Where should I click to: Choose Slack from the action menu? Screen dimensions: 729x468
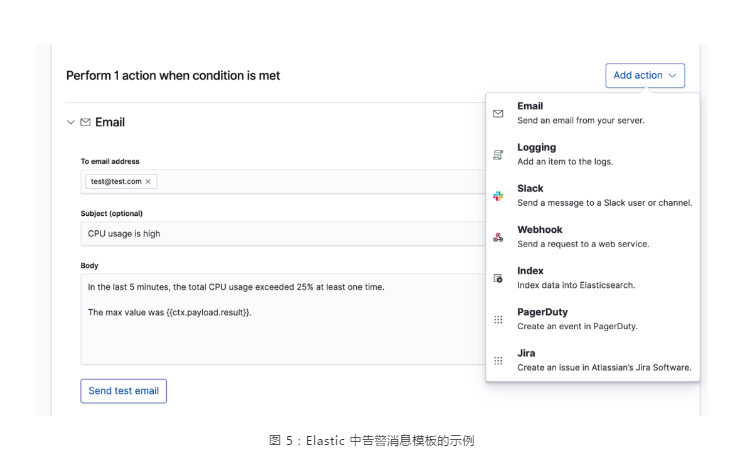tap(593, 196)
